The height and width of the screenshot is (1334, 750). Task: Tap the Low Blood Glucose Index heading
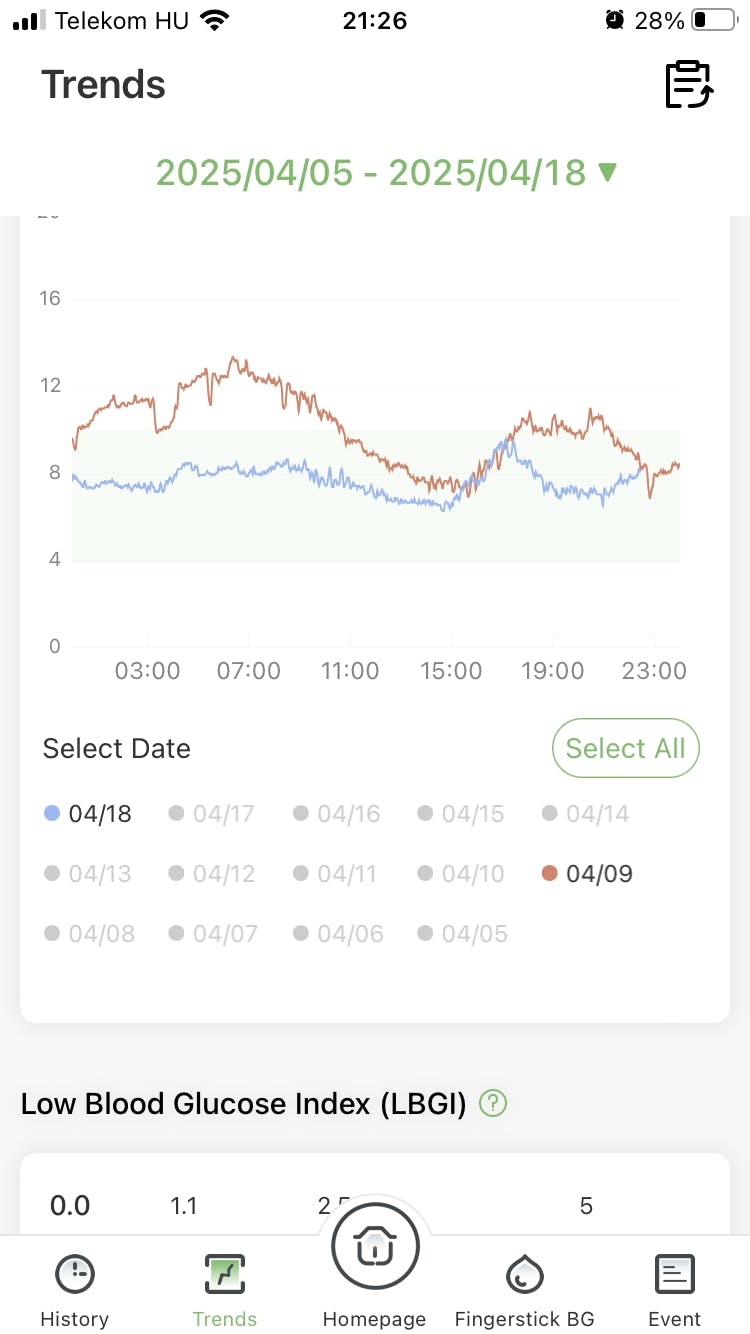point(243,1104)
